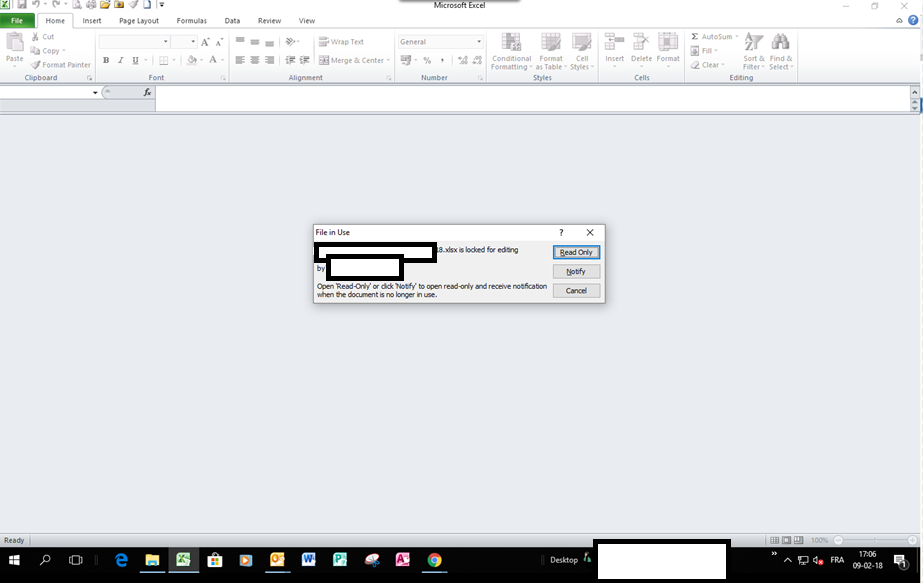Image resolution: width=924 pixels, height=583 pixels.
Task: Click the Center alignment icon
Action: tap(255, 60)
